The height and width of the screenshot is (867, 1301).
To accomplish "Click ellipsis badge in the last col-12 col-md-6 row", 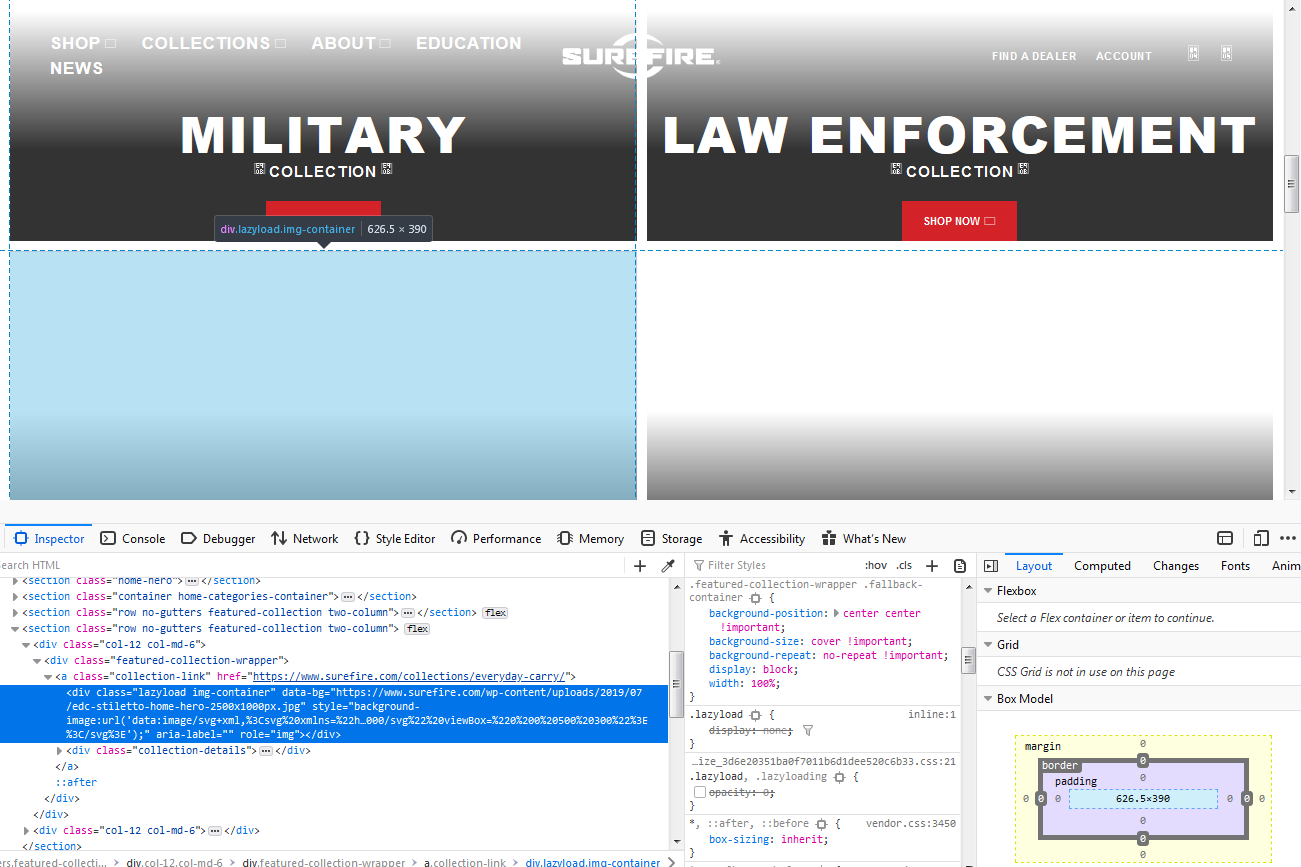I will (x=215, y=831).
